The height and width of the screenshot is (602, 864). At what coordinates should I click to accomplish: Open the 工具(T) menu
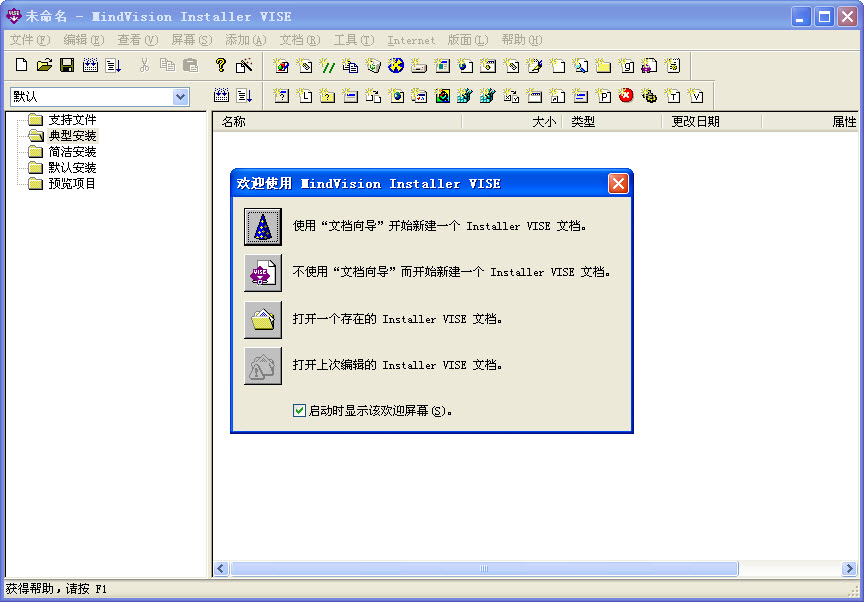pyautogui.click(x=353, y=40)
